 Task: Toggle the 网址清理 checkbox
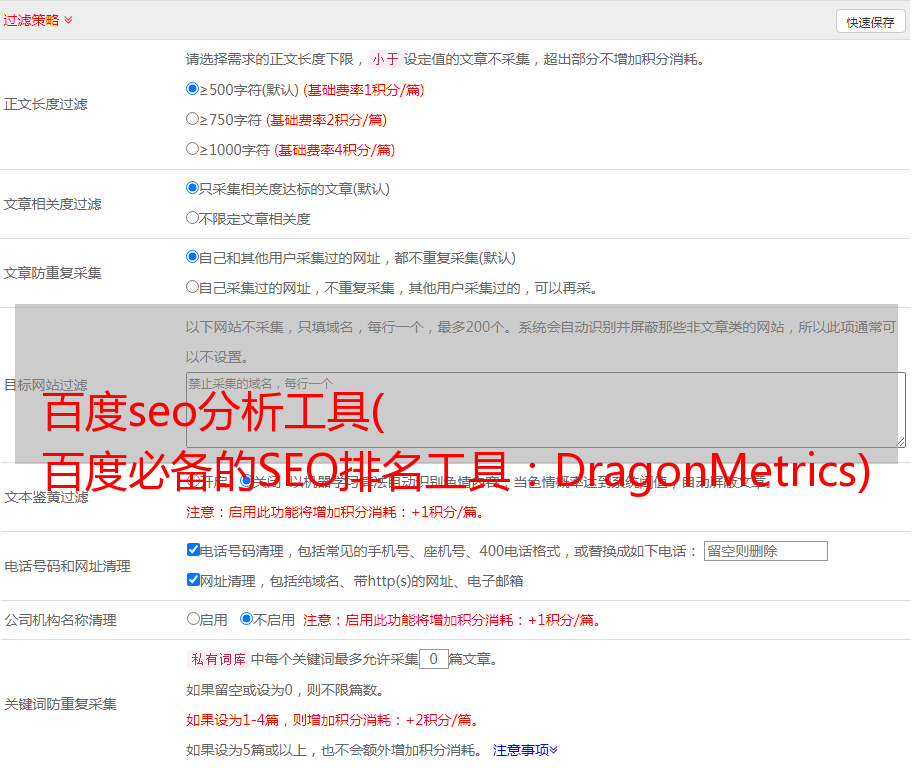coord(193,580)
